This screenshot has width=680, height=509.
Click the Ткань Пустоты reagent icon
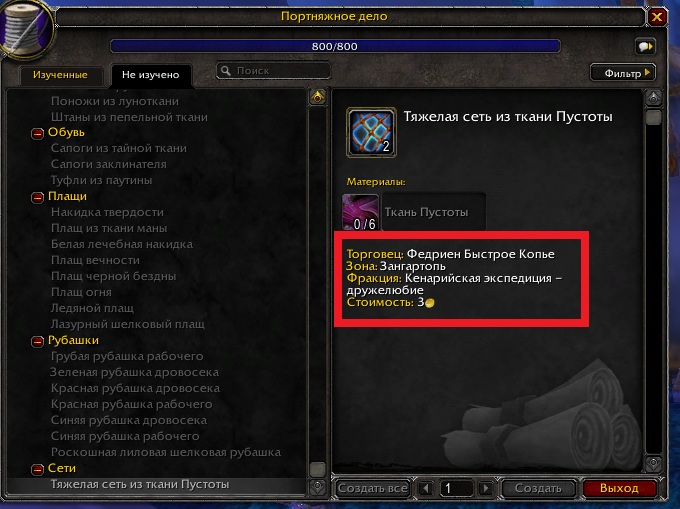pyautogui.click(x=360, y=212)
